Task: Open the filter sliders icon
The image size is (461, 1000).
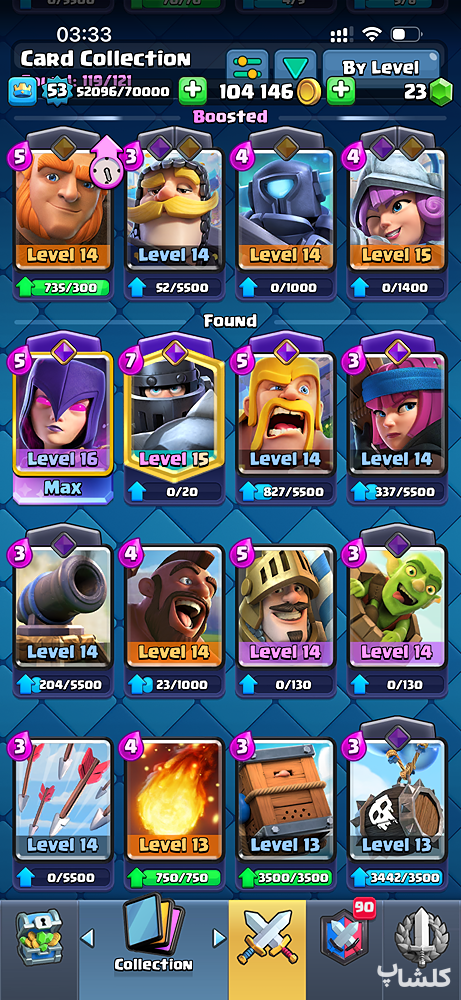Action: [x=247, y=66]
